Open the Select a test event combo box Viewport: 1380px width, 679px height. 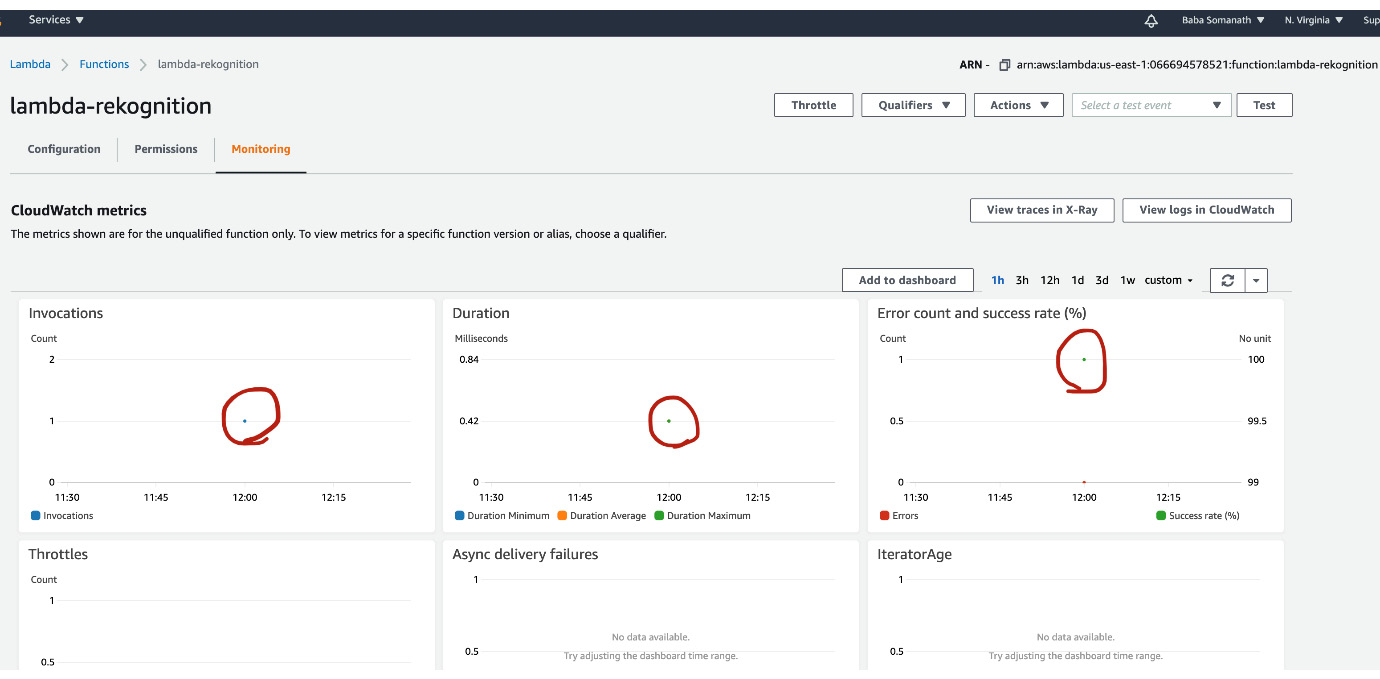click(x=1151, y=105)
